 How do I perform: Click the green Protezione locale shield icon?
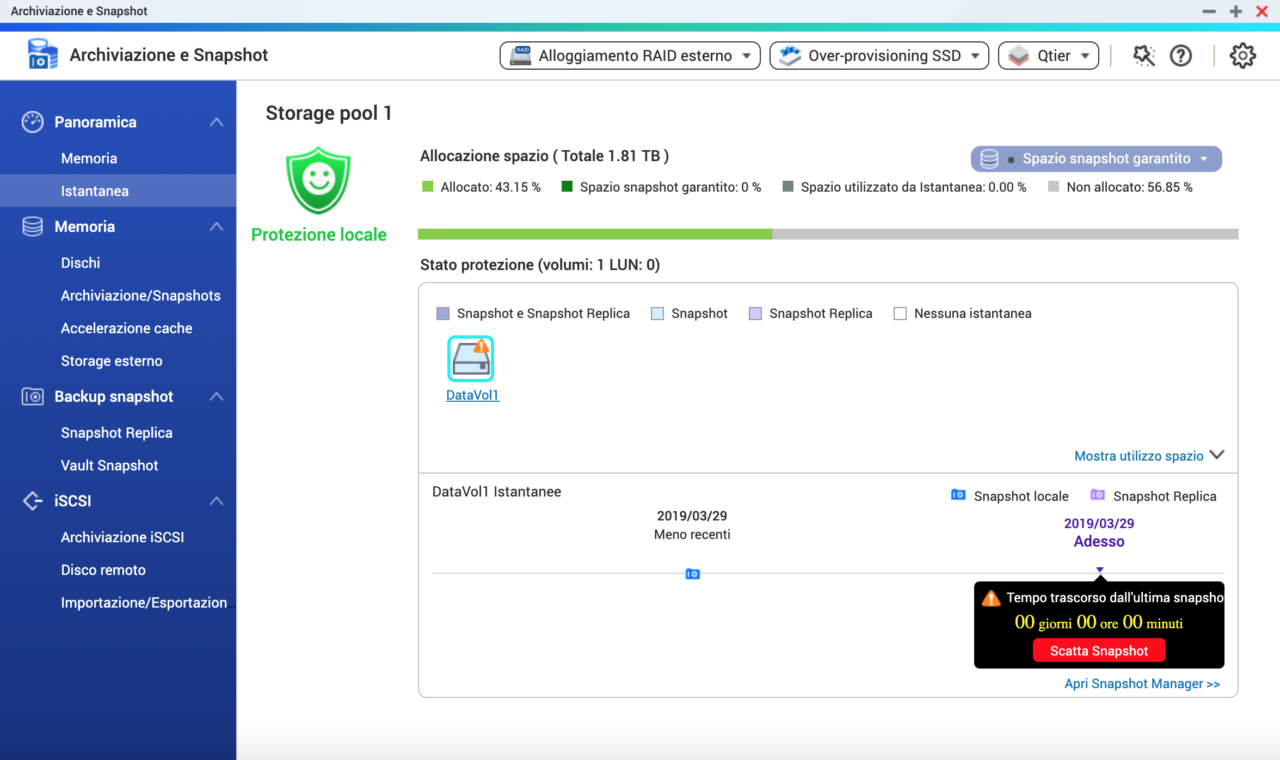coord(318,180)
